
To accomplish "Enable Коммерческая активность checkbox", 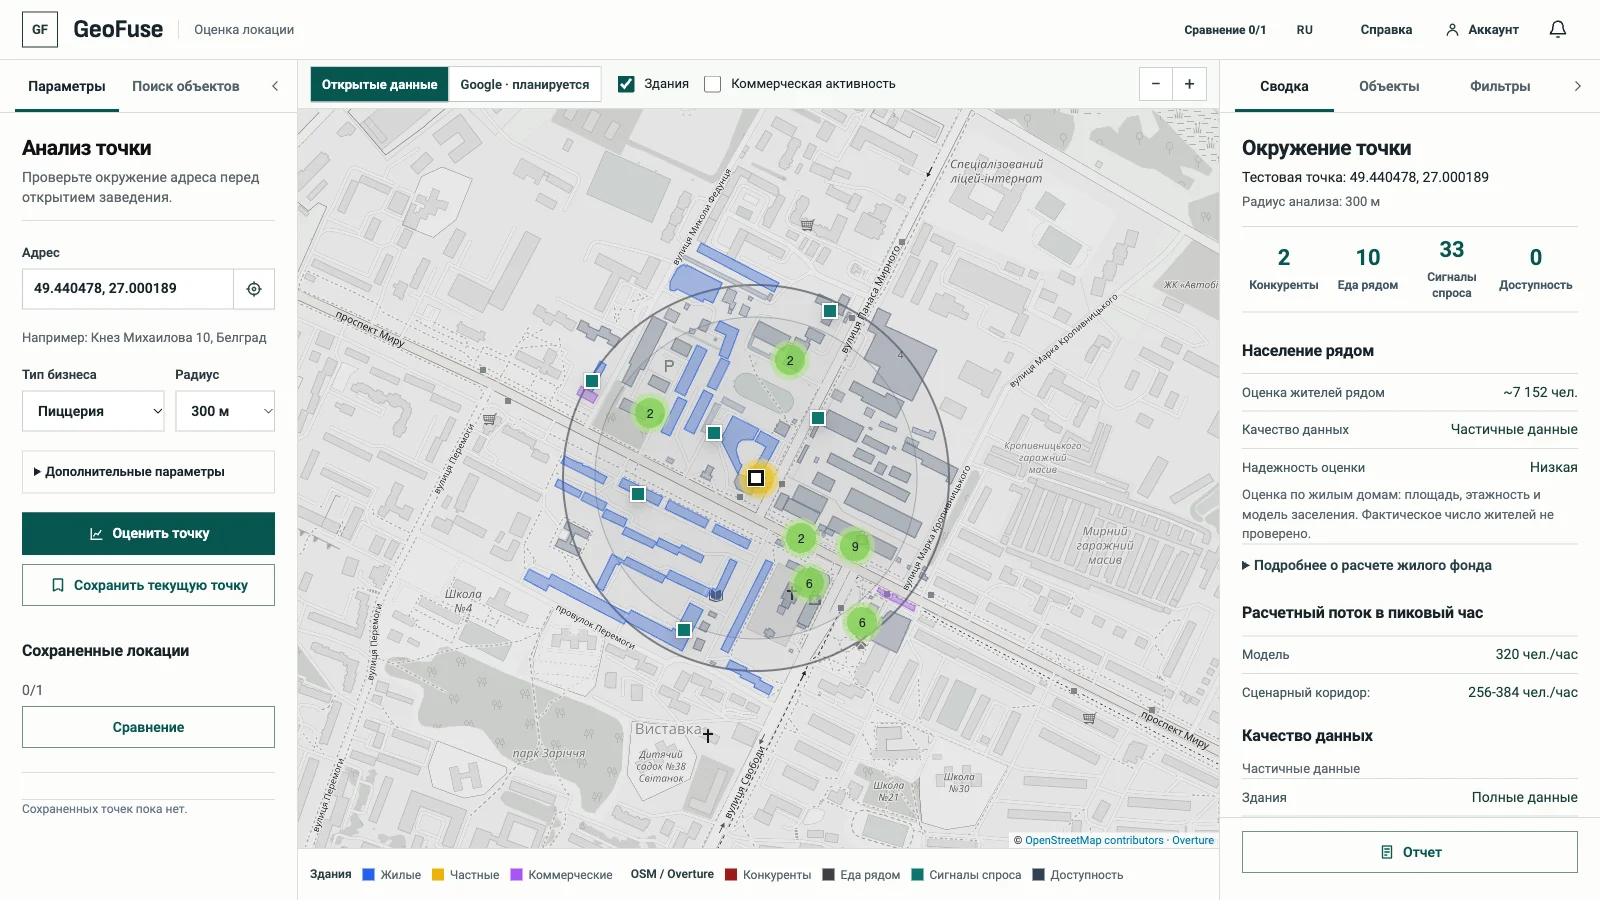I will click(x=713, y=84).
